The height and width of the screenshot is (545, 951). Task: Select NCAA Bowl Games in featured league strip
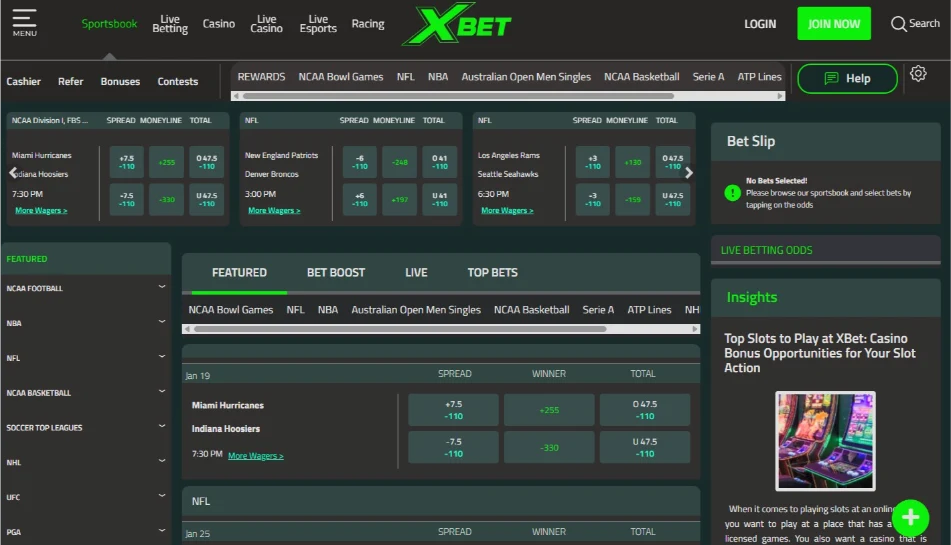230,310
